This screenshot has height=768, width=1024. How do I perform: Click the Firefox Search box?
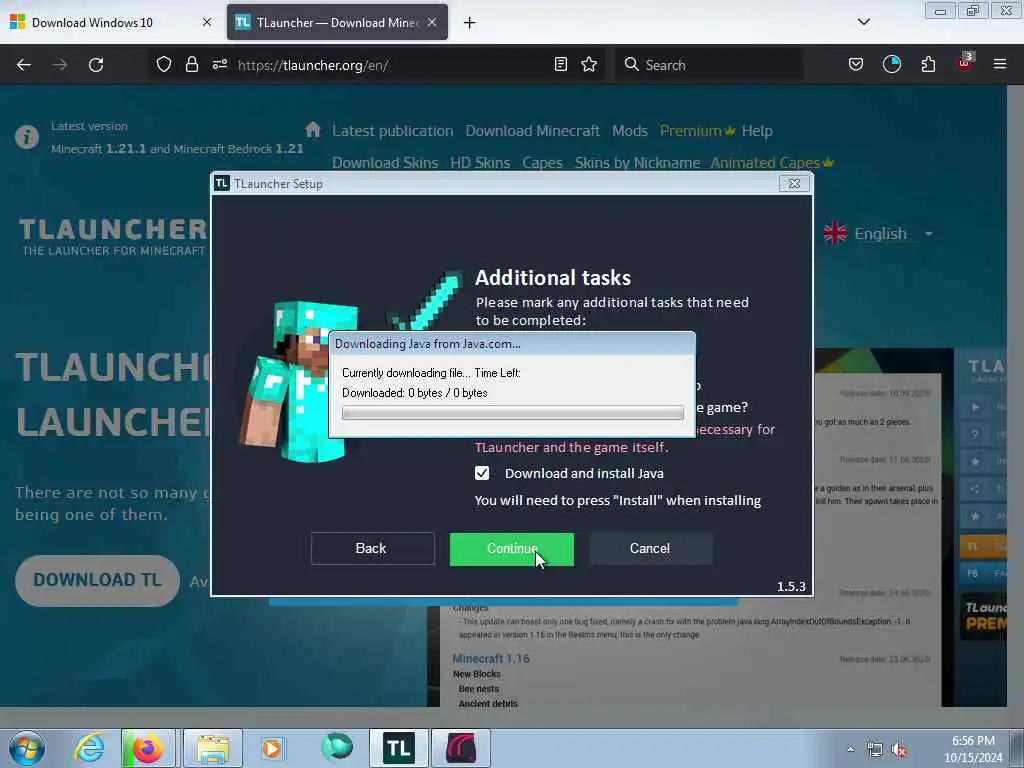click(709, 65)
